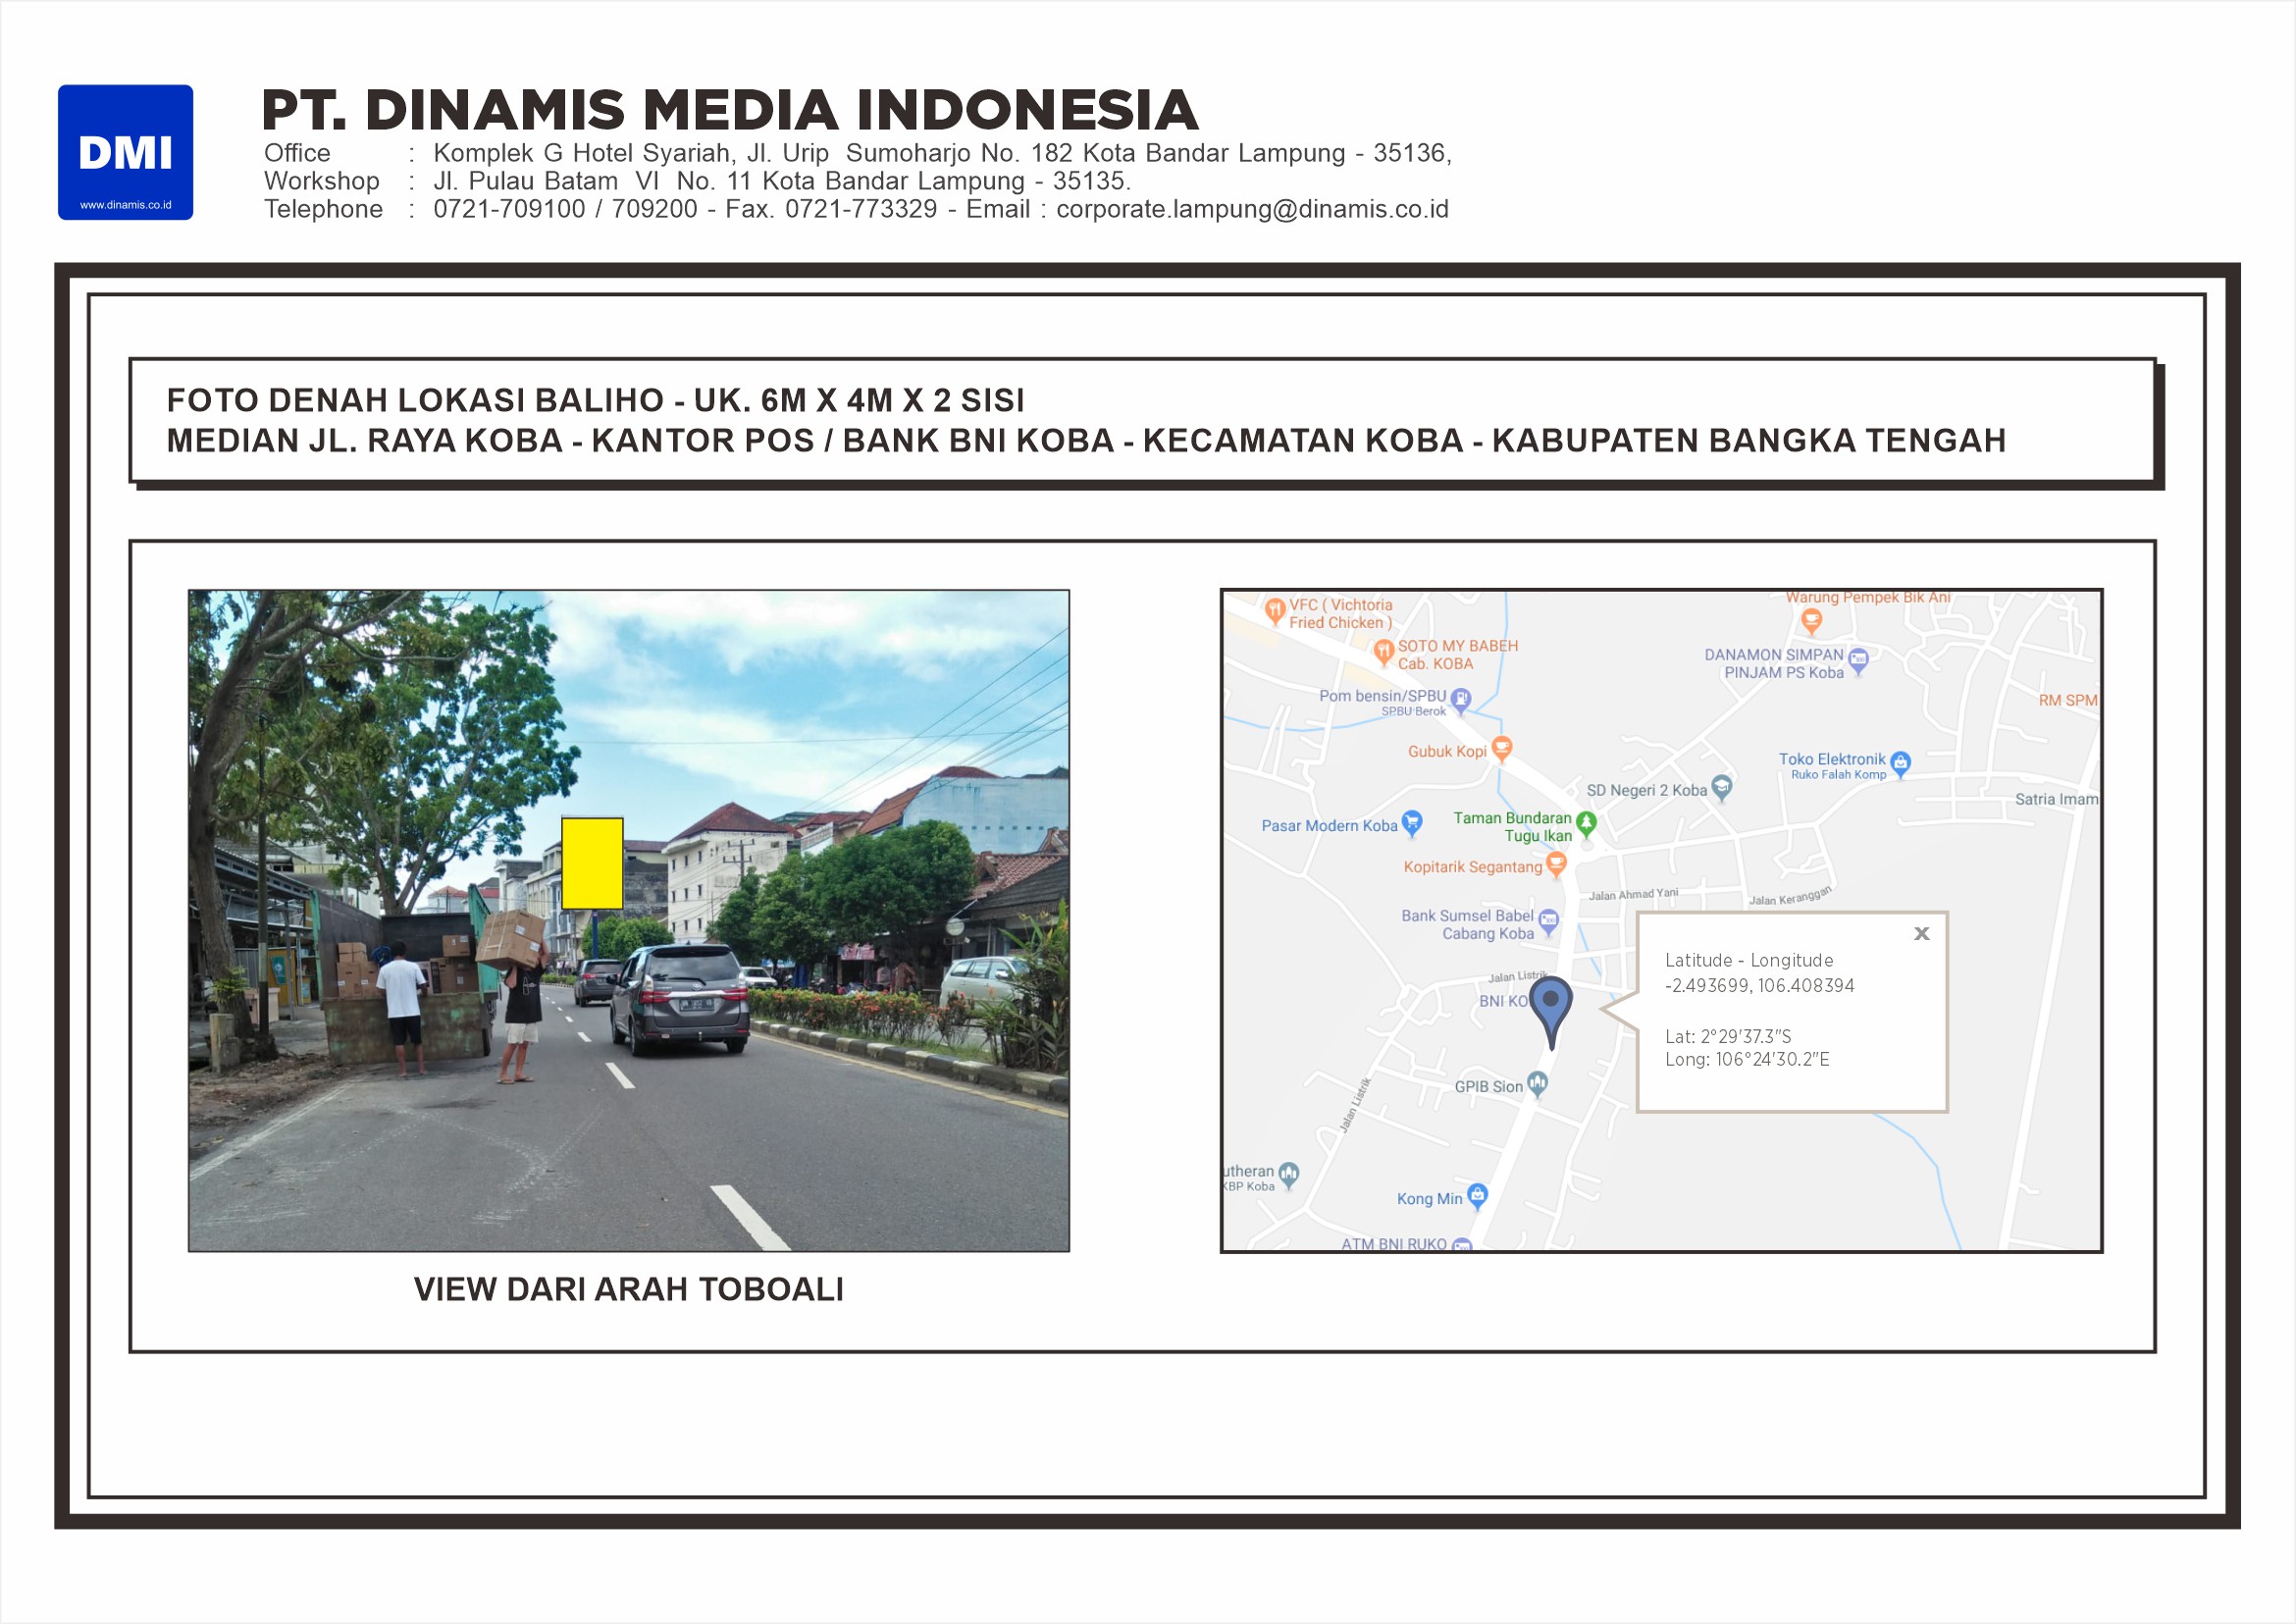Close the Latitude-Longitude info popup
Screen dimensions: 2296x1624
pos(1921,933)
